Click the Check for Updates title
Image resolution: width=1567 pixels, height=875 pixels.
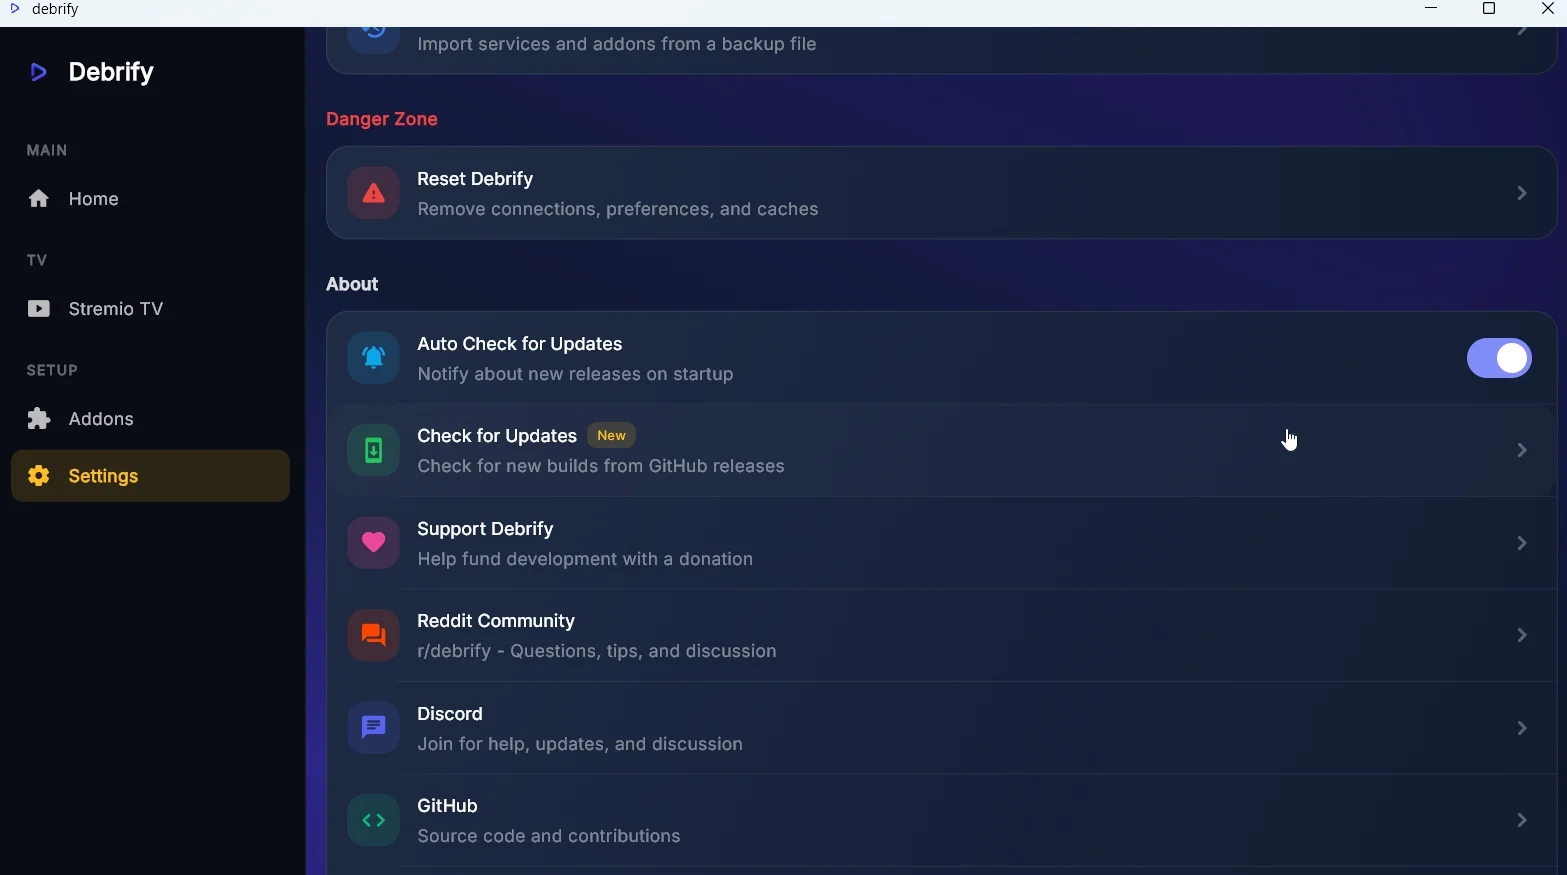[497, 437]
